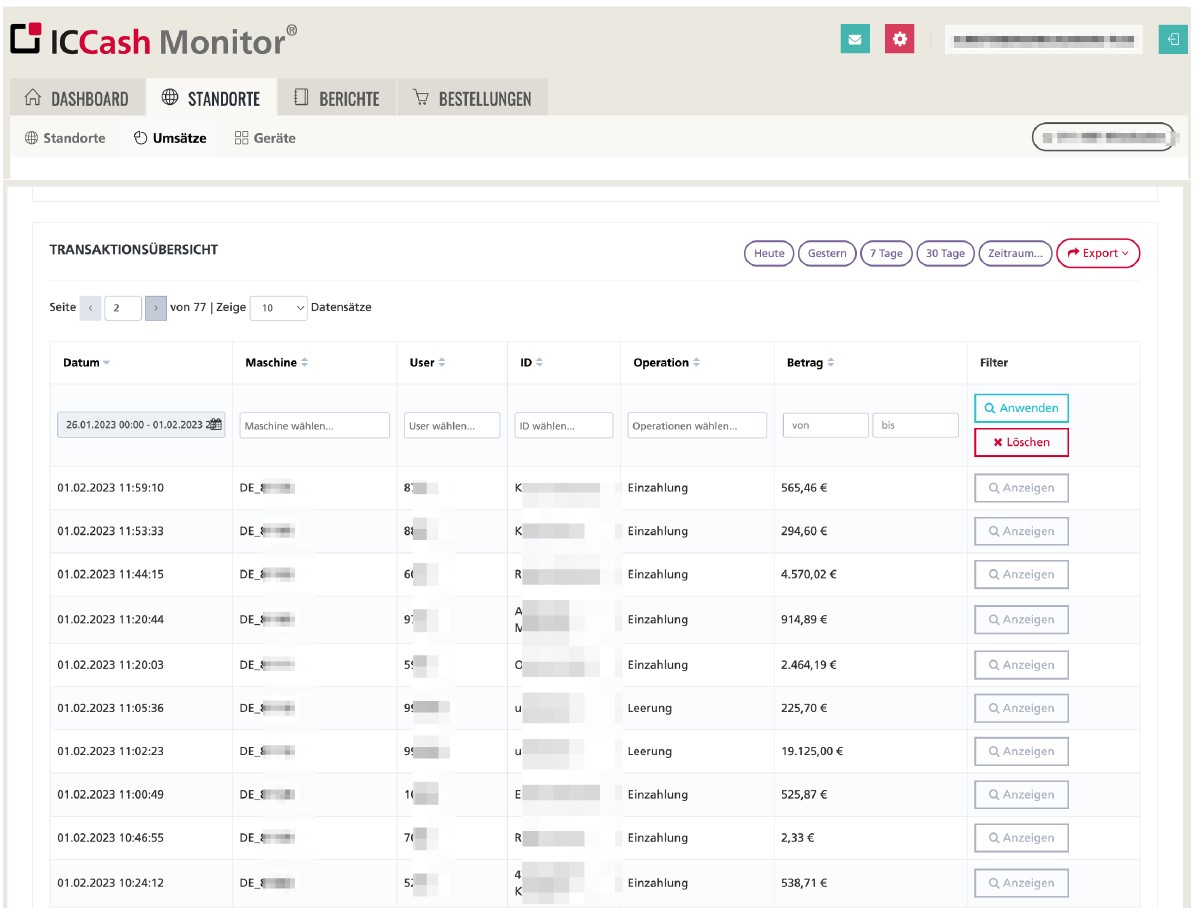Click the blurred user account name in header

(1044, 40)
